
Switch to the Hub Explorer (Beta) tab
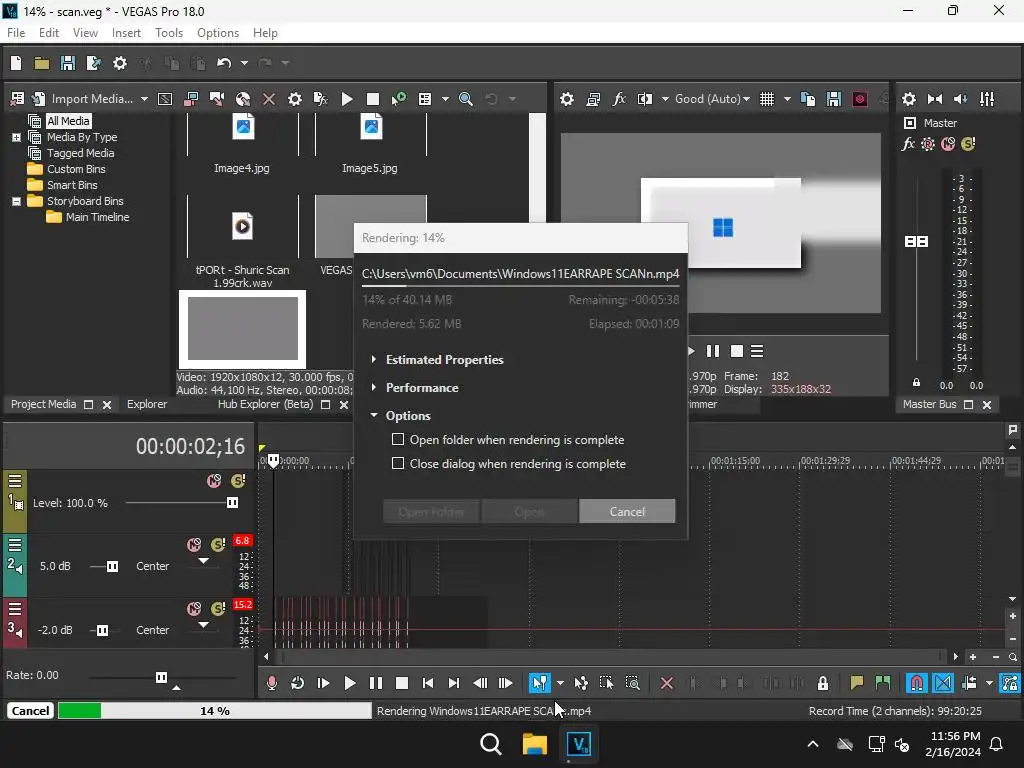[265, 404]
